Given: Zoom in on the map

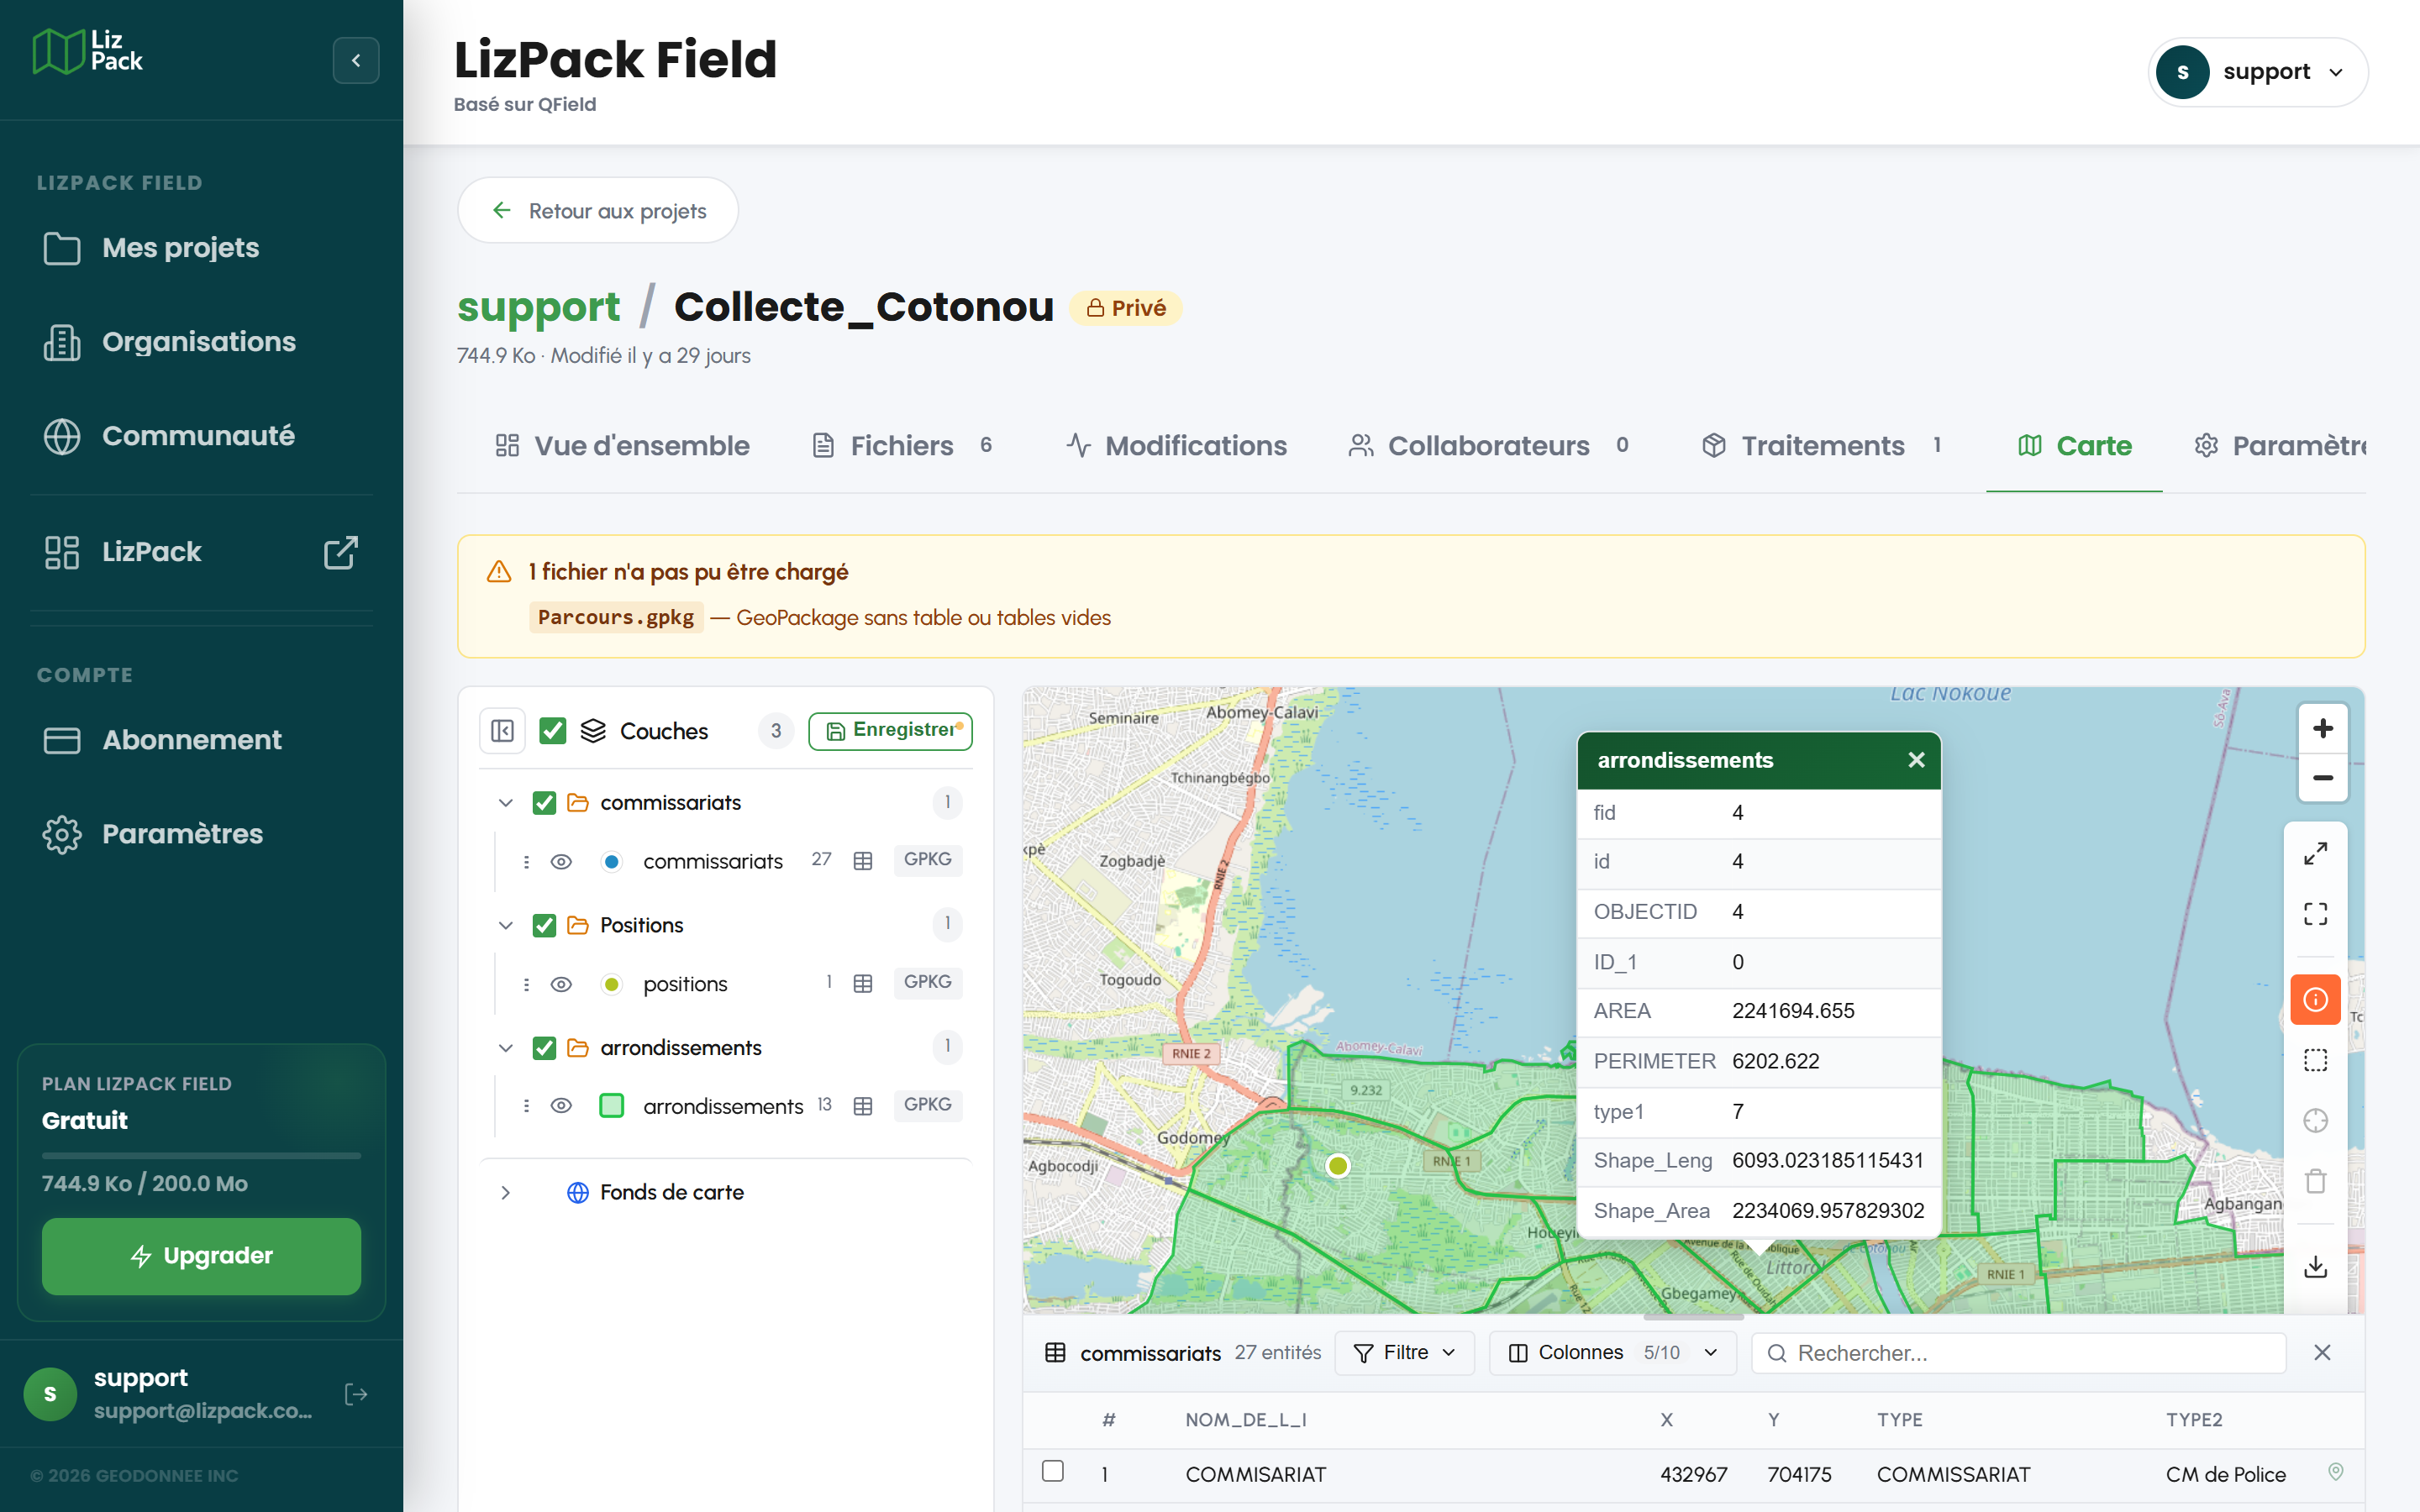Looking at the screenshot, I should (x=2323, y=728).
